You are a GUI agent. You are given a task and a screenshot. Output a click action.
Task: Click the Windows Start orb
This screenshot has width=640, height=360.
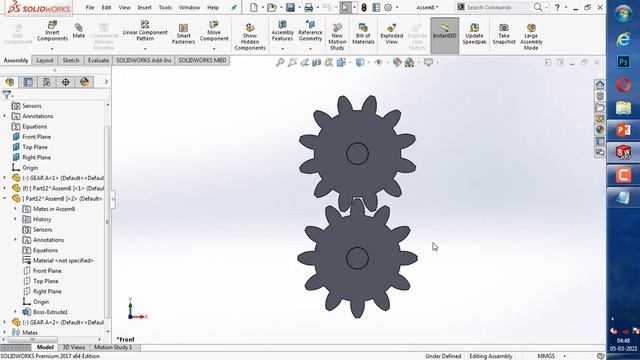click(623, 13)
